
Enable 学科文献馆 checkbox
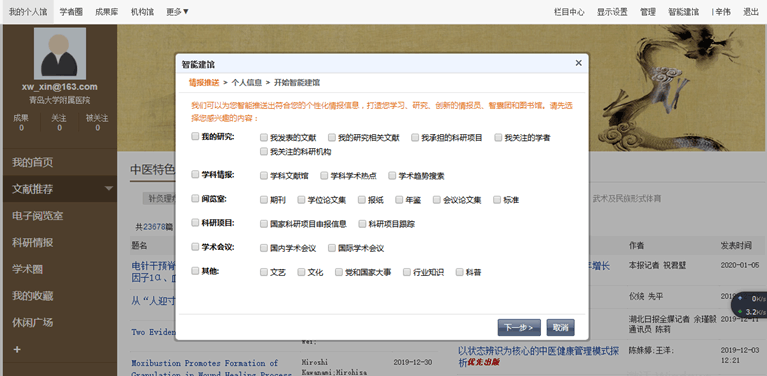264,175
